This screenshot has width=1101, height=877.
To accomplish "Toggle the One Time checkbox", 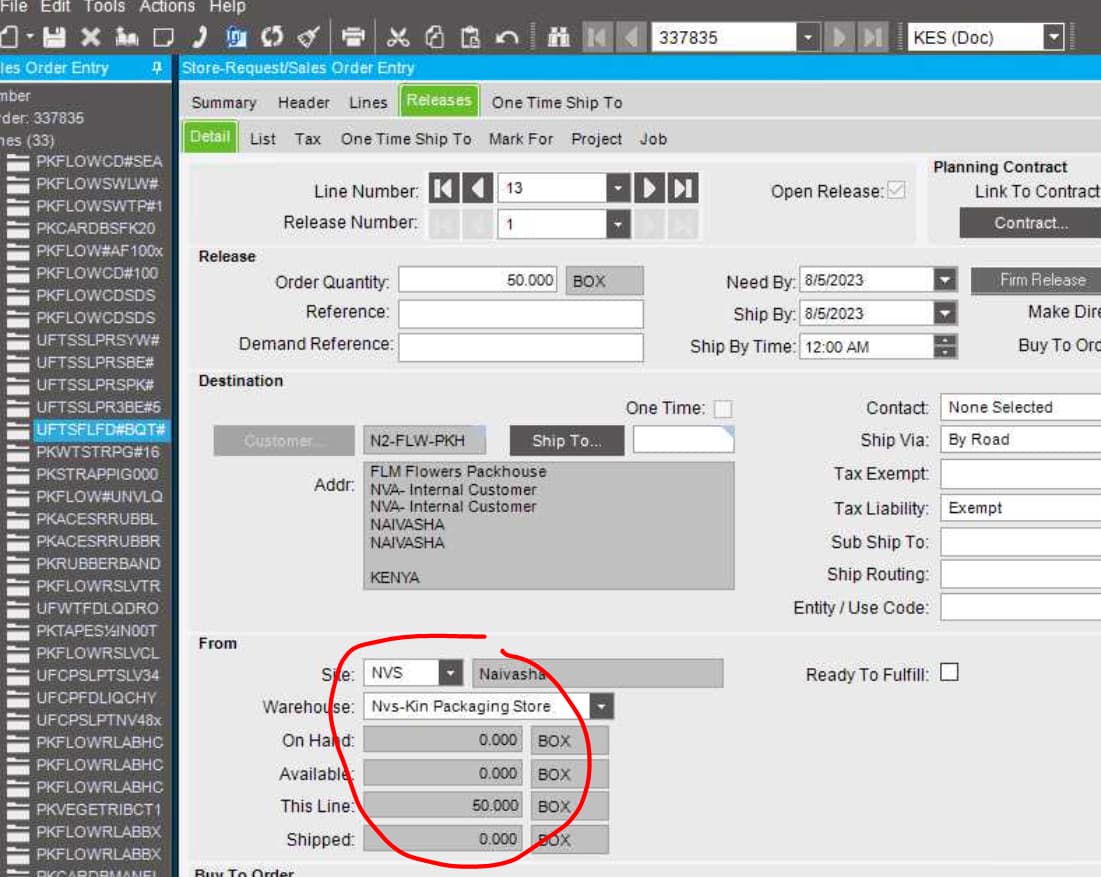I will pyautogui.click(x=723, y=409).
